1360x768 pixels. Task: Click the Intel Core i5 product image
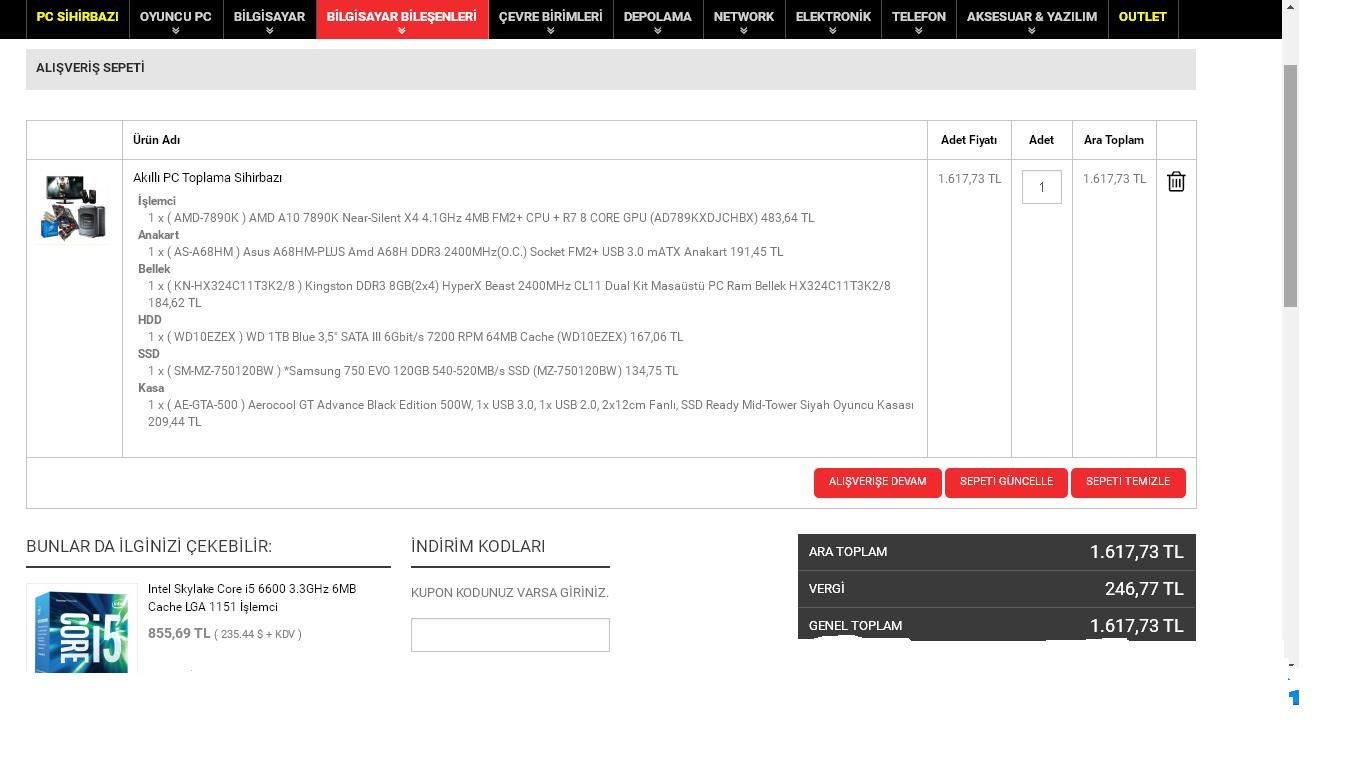click(x=82, y=630)
